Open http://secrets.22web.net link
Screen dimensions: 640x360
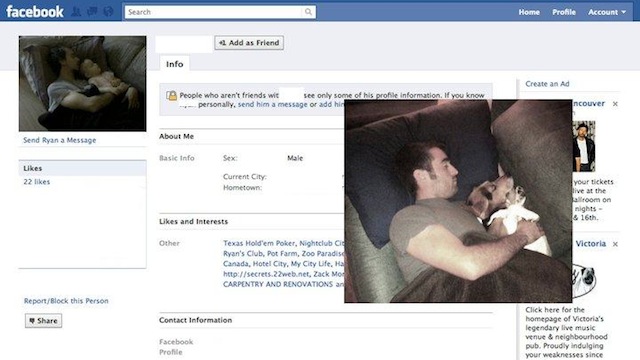(266, 274)
